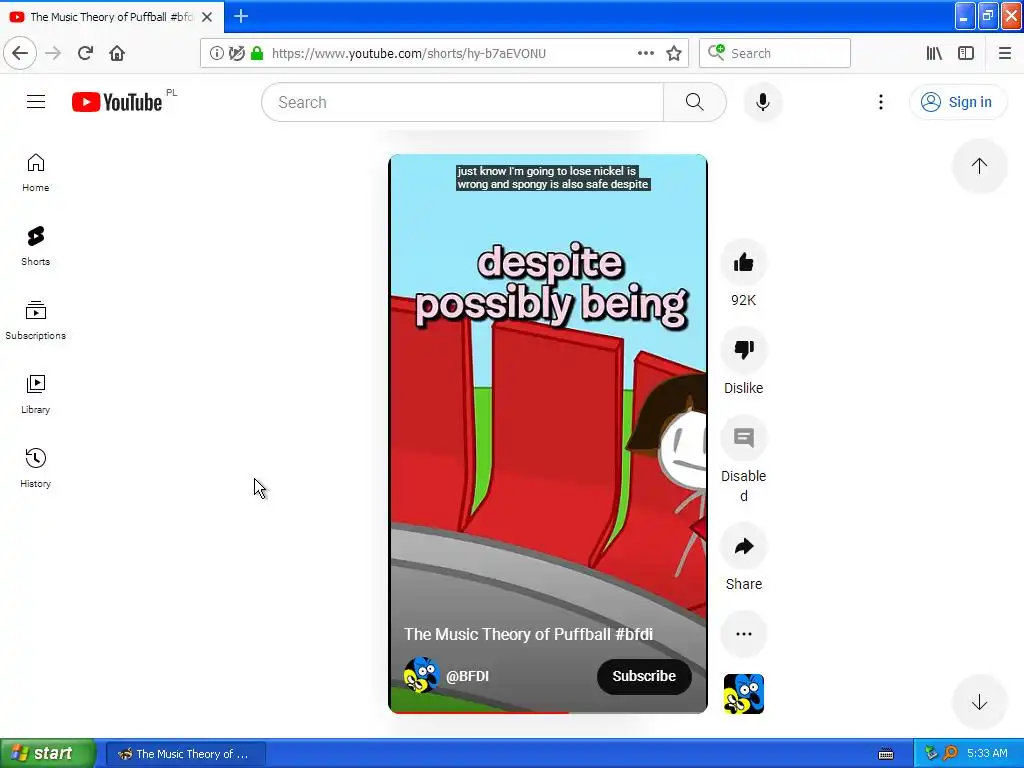The image size is (1024, 768).
Task: Click the browser forward arrow
Action: click(x=53, y=53)
